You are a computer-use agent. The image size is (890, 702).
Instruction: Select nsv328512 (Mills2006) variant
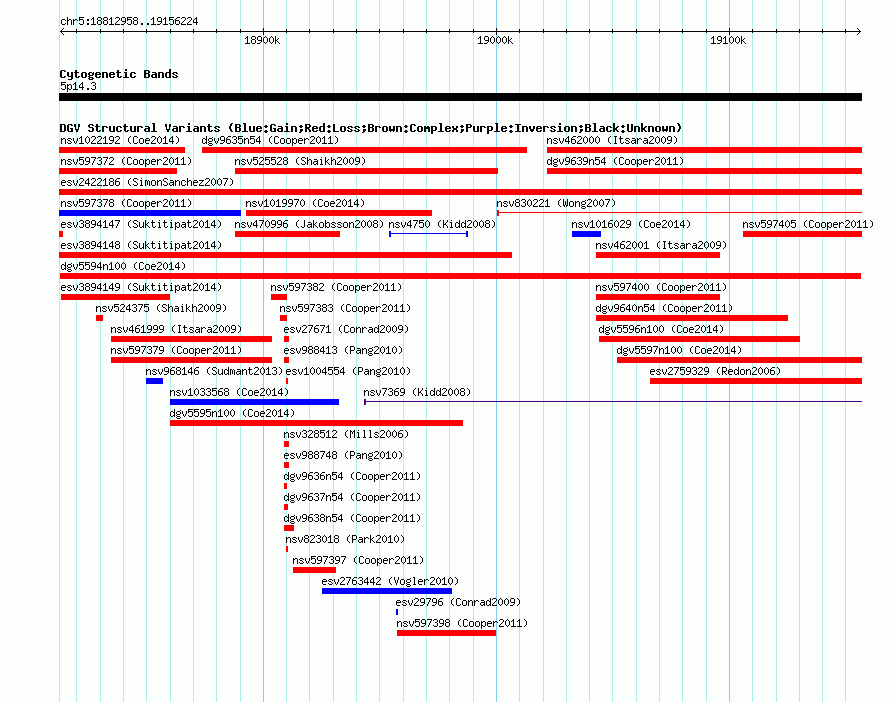346,434
